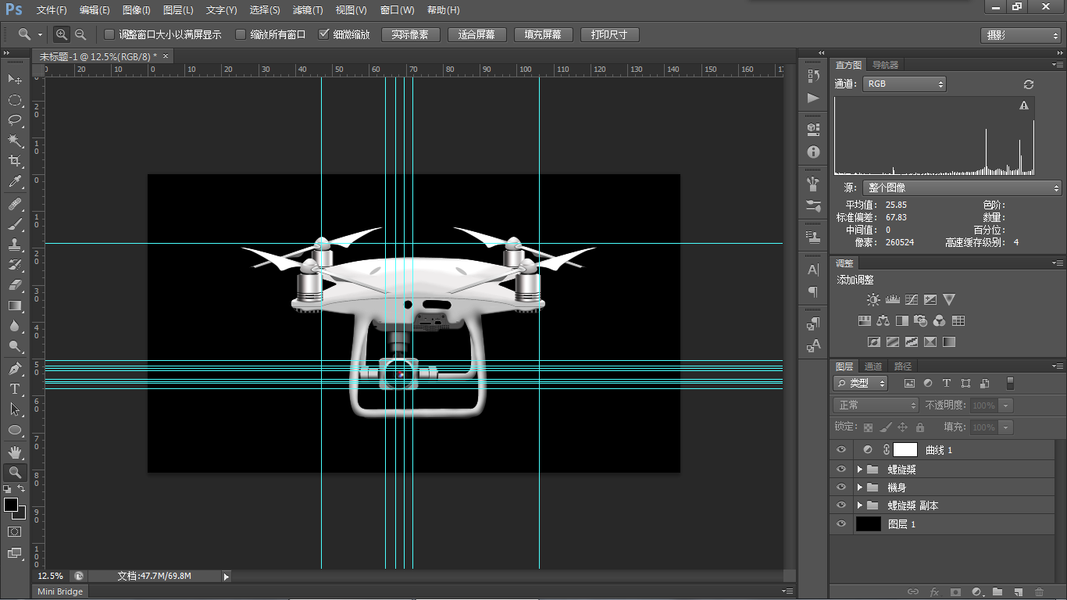
Task: Select the History Brush tool
Action: pos(14,265)
